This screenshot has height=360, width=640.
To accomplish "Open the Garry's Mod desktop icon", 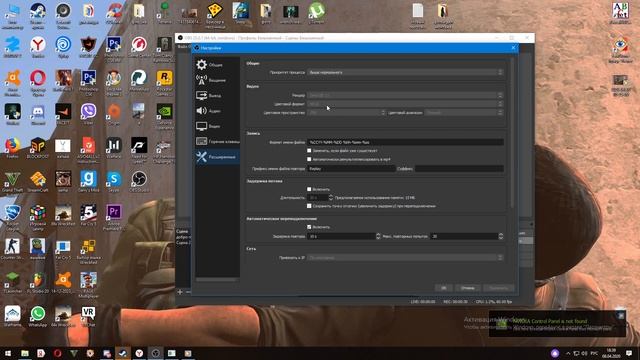I will point(88,181).
